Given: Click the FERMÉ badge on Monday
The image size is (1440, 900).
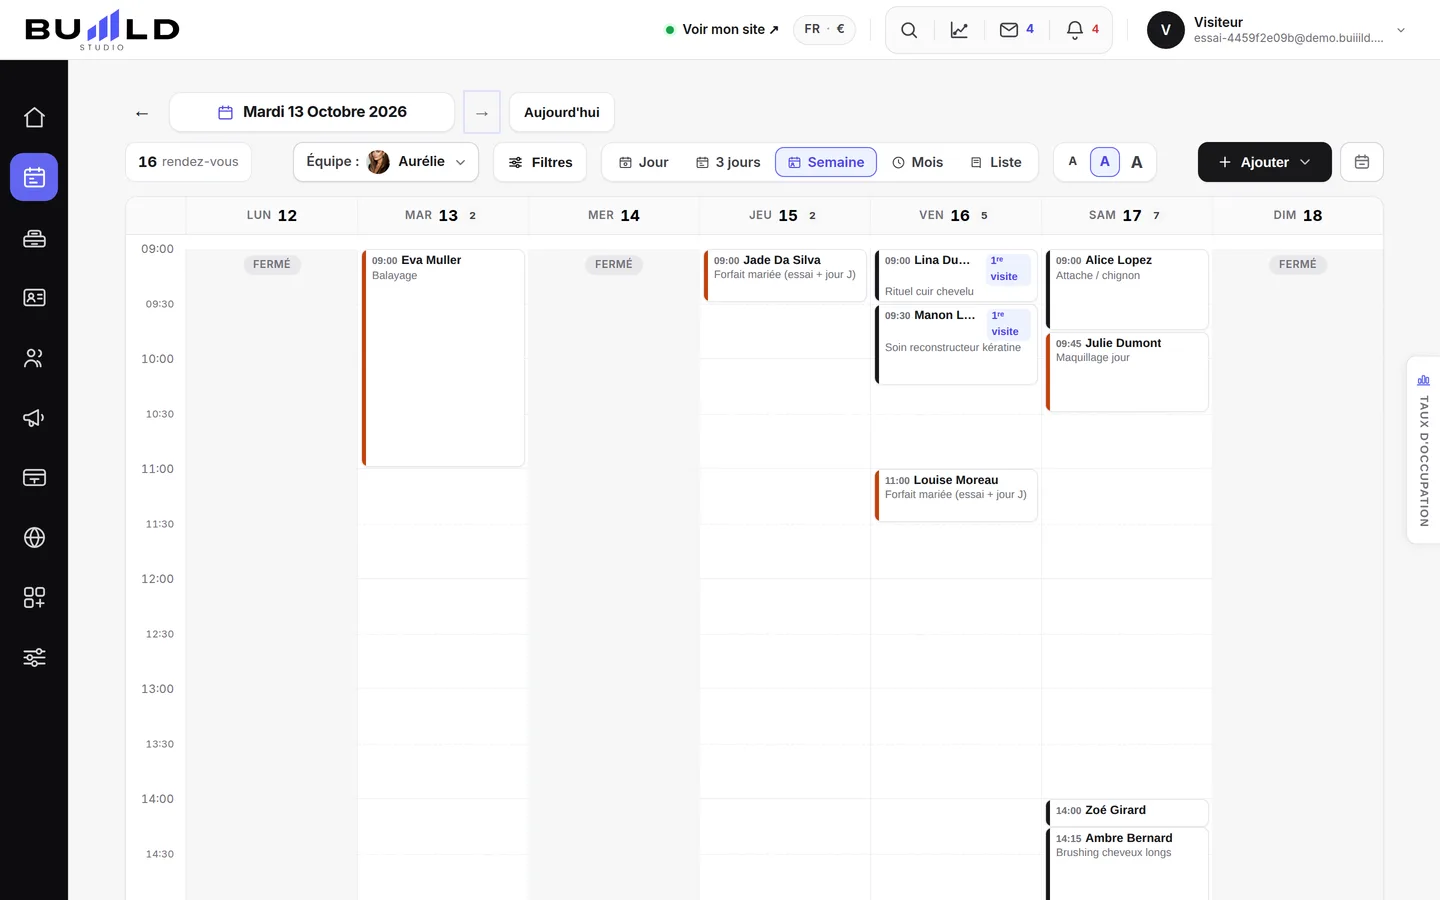Looking at the screenshot, I should pyautogui.click(x=272, y=264).
